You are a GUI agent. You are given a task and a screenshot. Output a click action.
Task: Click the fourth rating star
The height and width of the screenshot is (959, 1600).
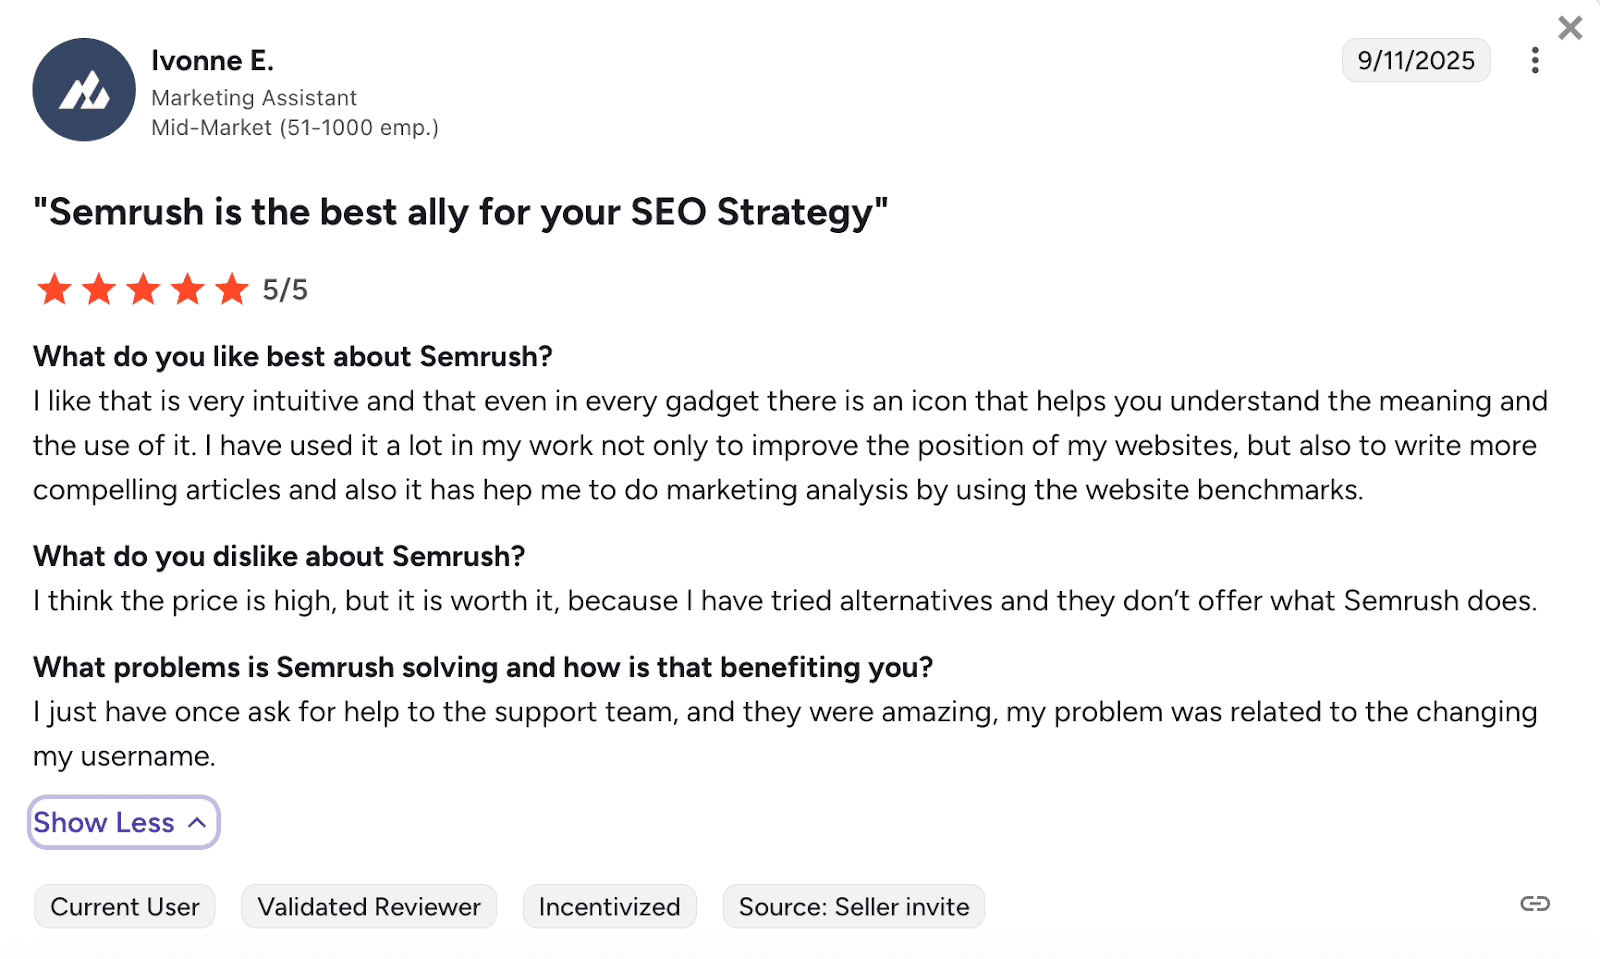tap(188, 290)
